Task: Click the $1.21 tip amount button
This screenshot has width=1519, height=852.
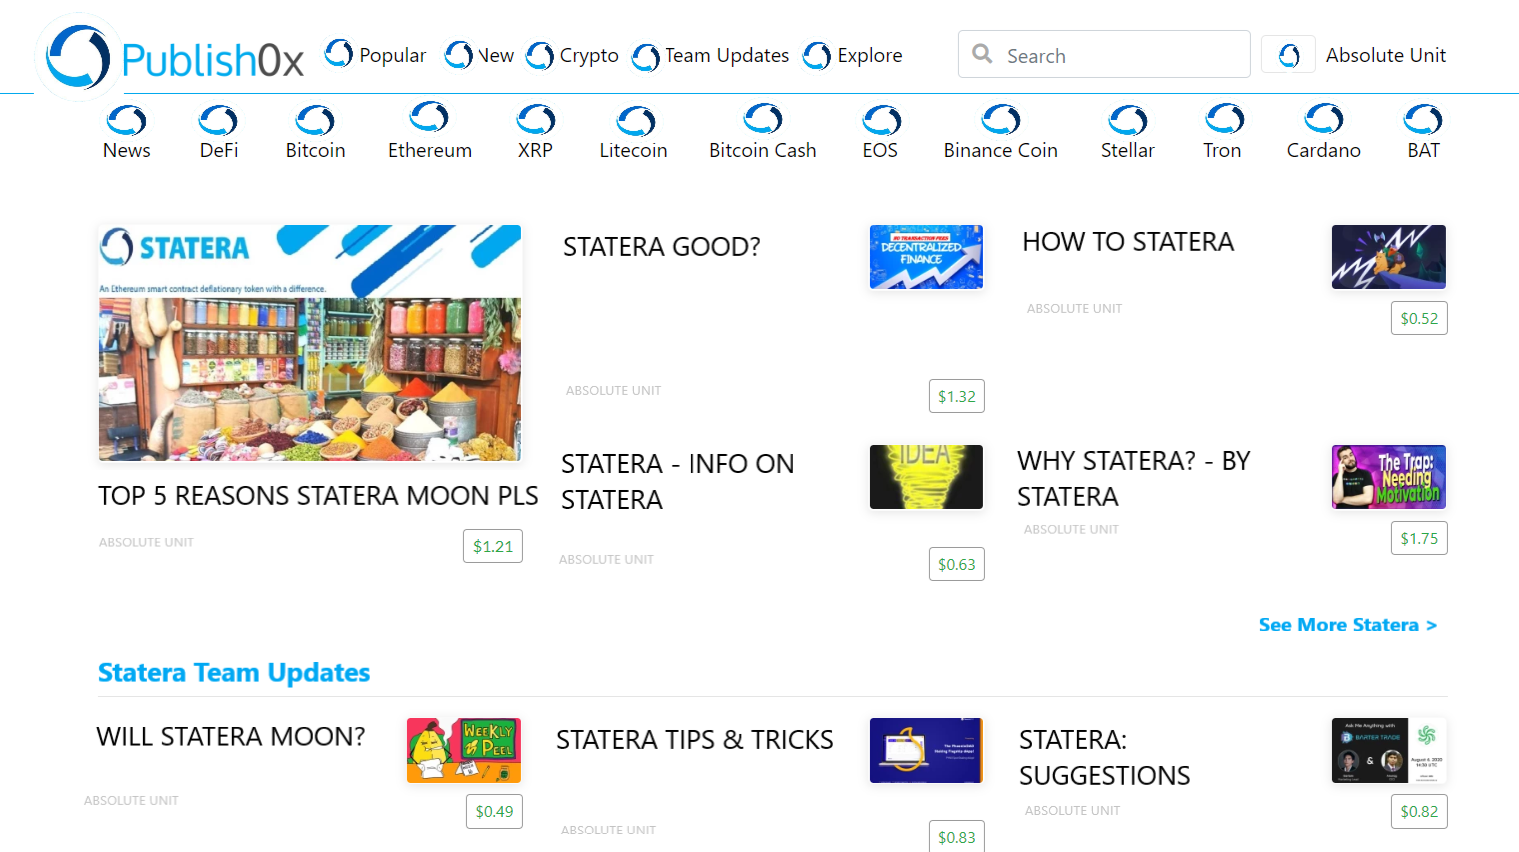Action: tap(493, 547)
